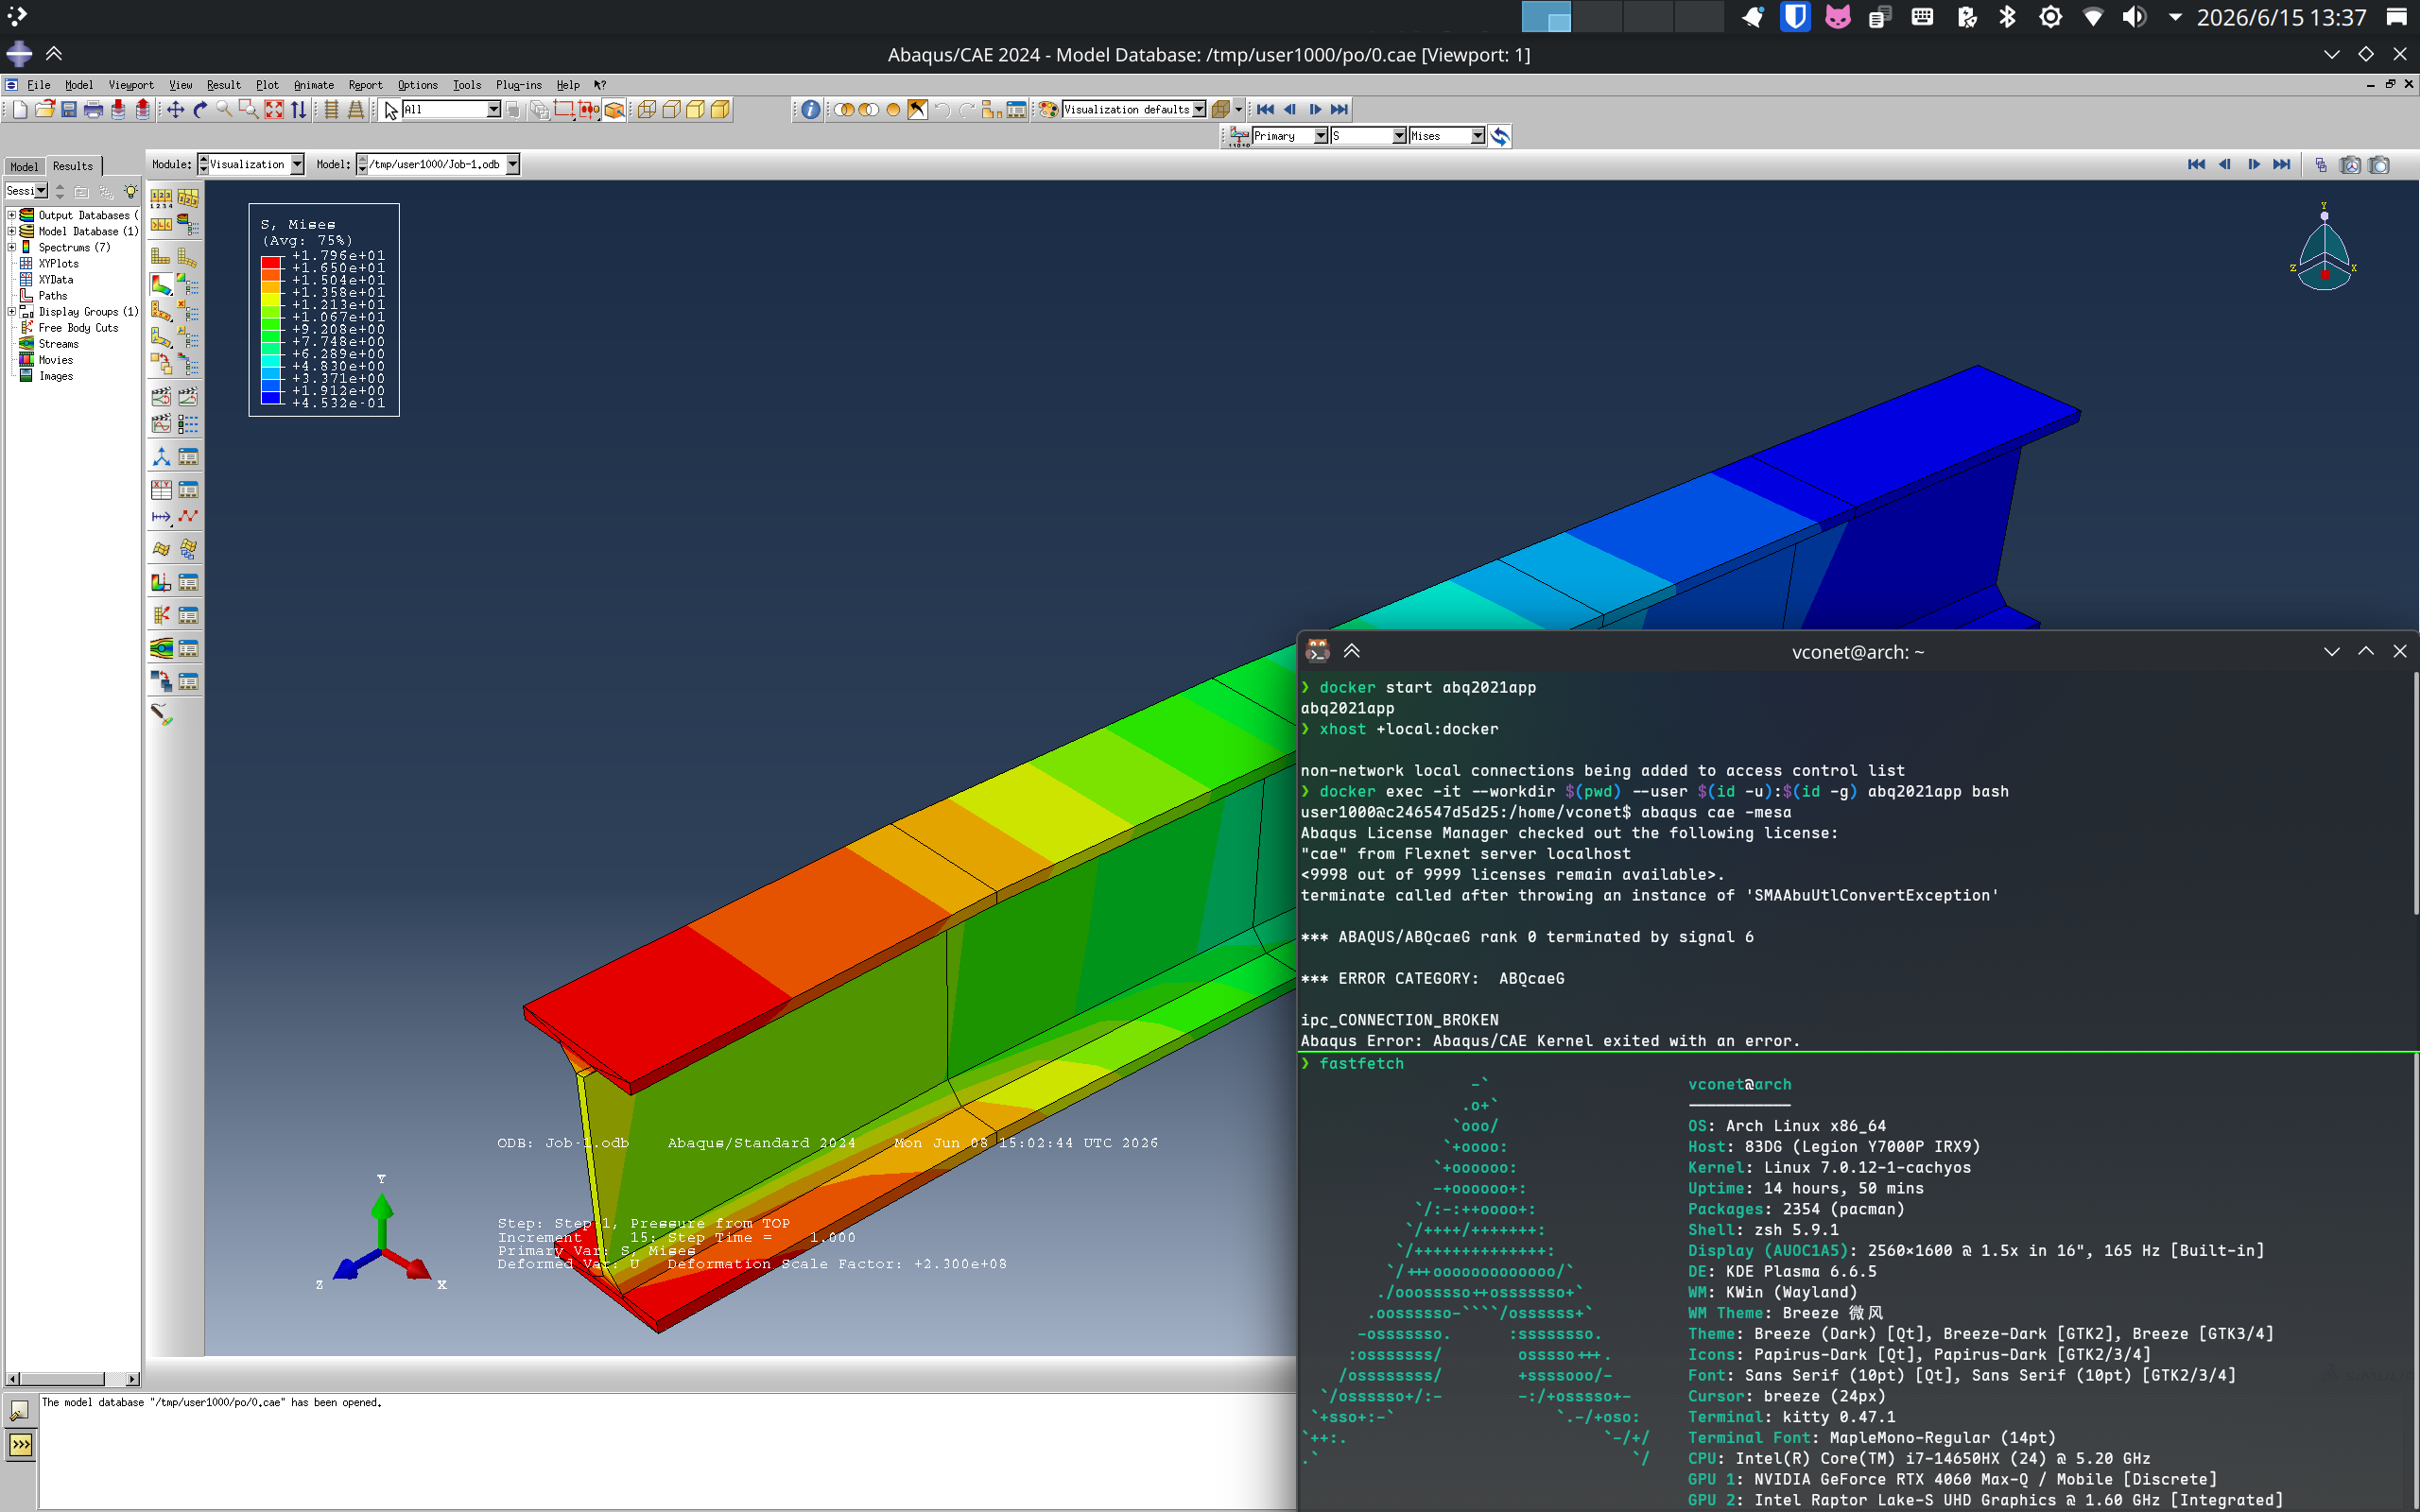Click the Query information icon

click(811, 109)
